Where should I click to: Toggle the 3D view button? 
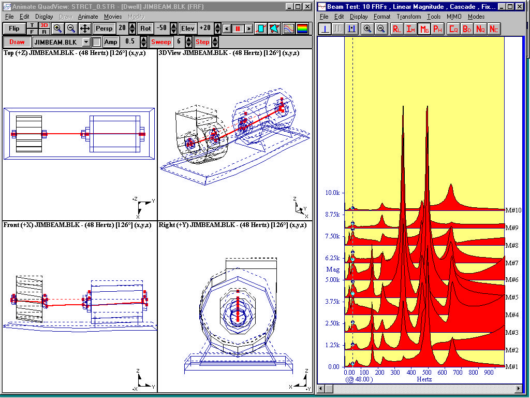(44, 25)
